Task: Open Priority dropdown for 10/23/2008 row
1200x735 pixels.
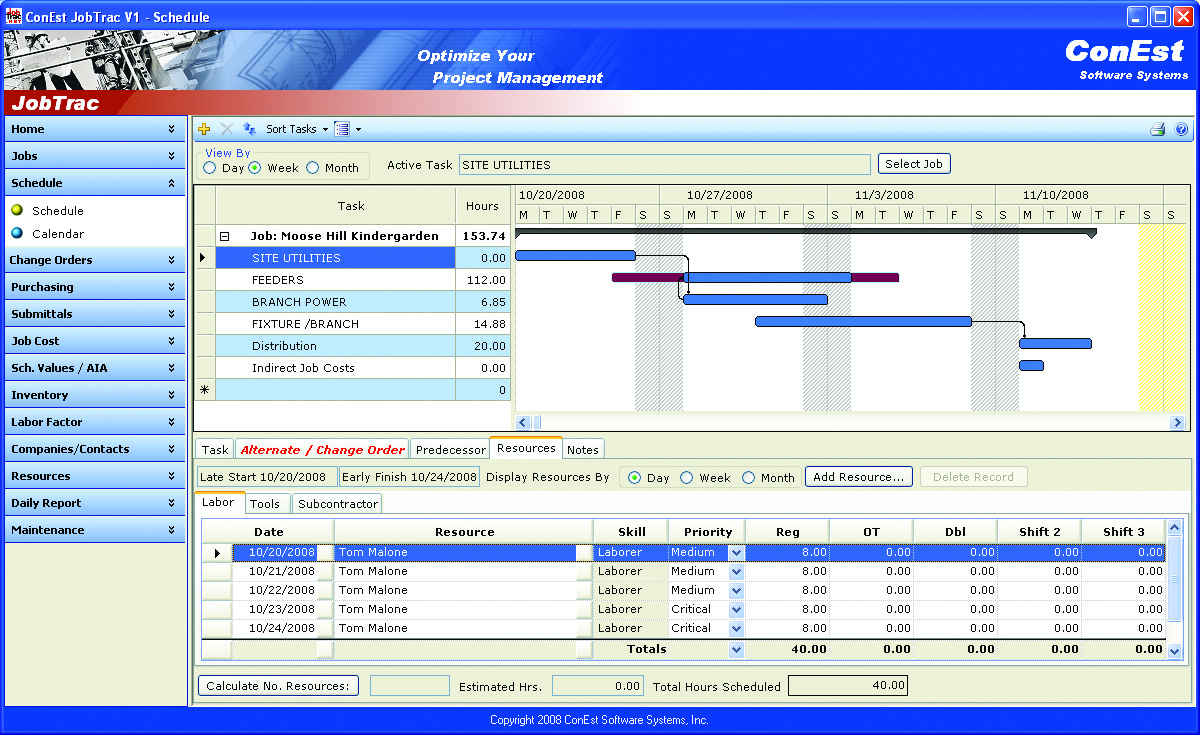Action: pyautogui.click(x=737, y=610)
